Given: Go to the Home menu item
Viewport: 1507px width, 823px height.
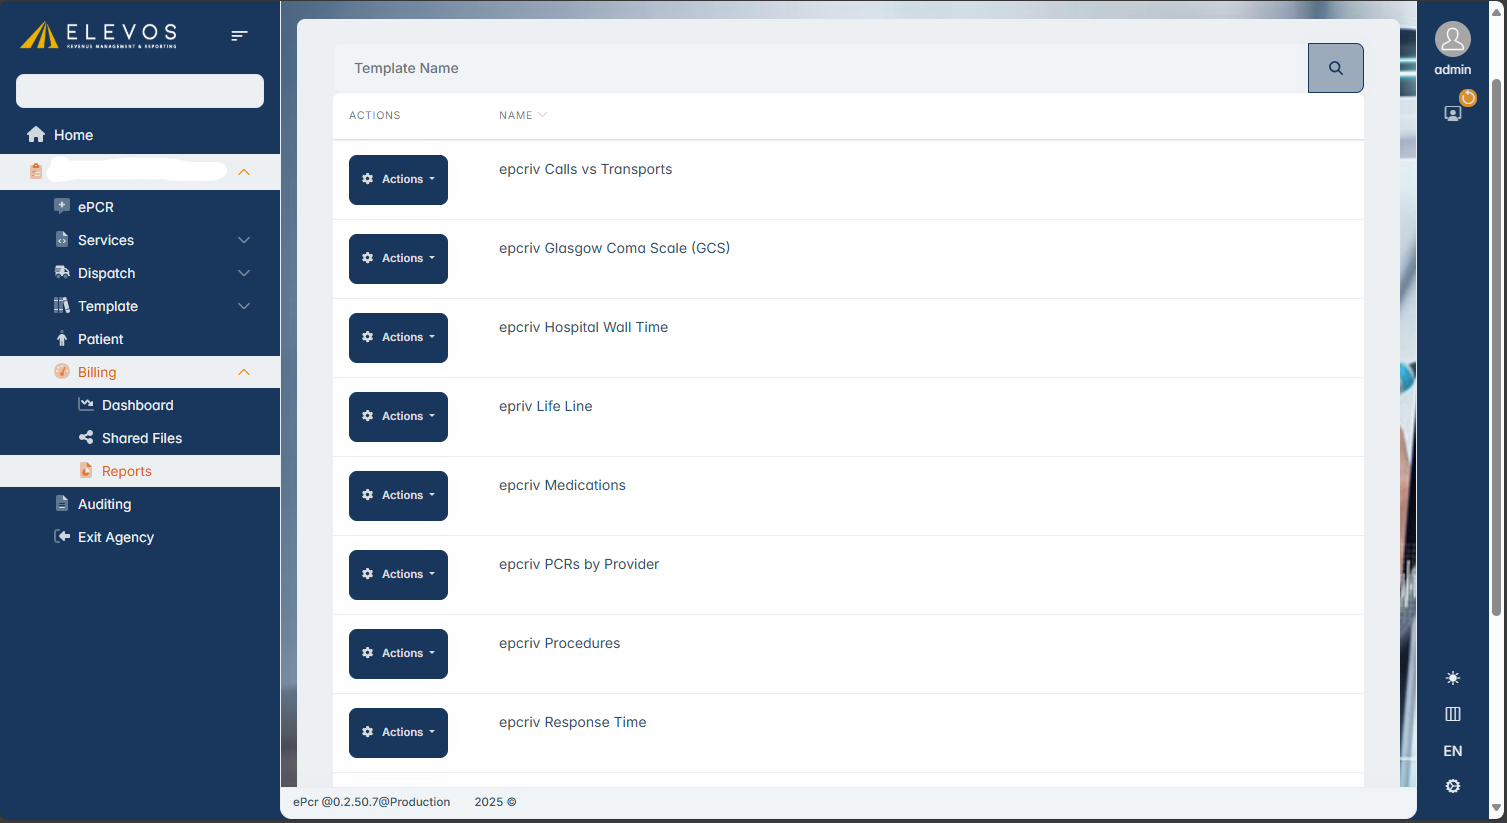Looking at the screenshot, I should (x=73, y=135).
